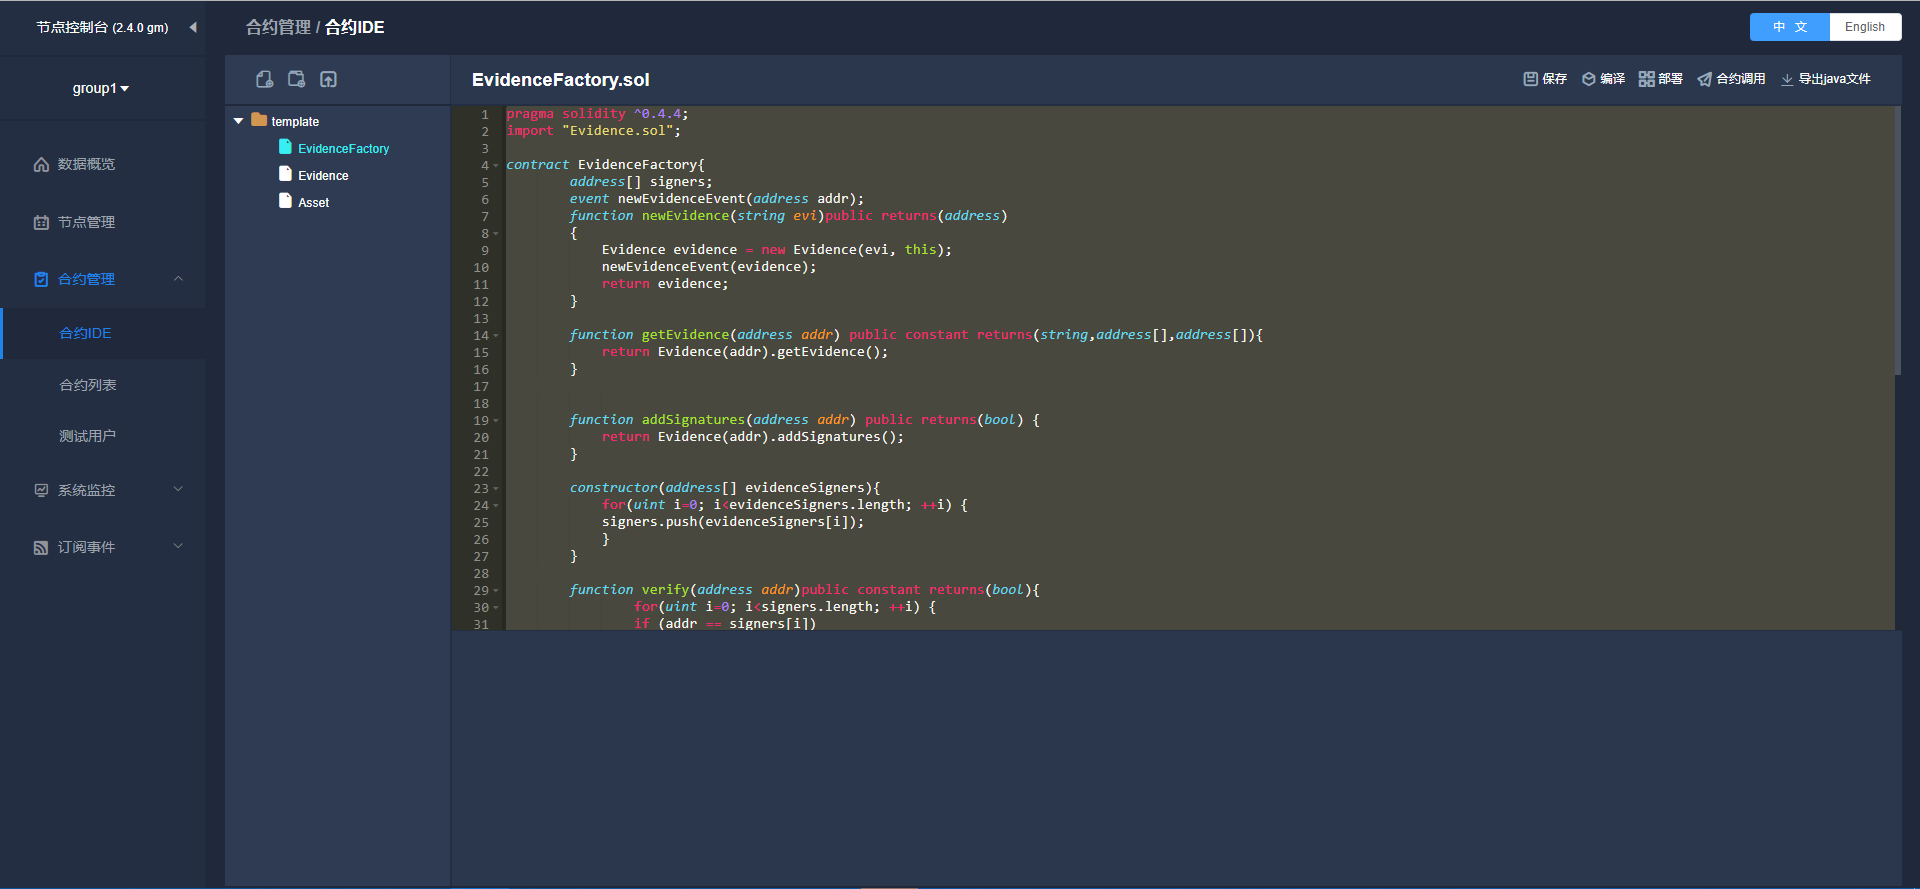Click the 合约管理 breadcrumb link
1920x889 pixels.
pyautogui.click(x=278, y=27)
